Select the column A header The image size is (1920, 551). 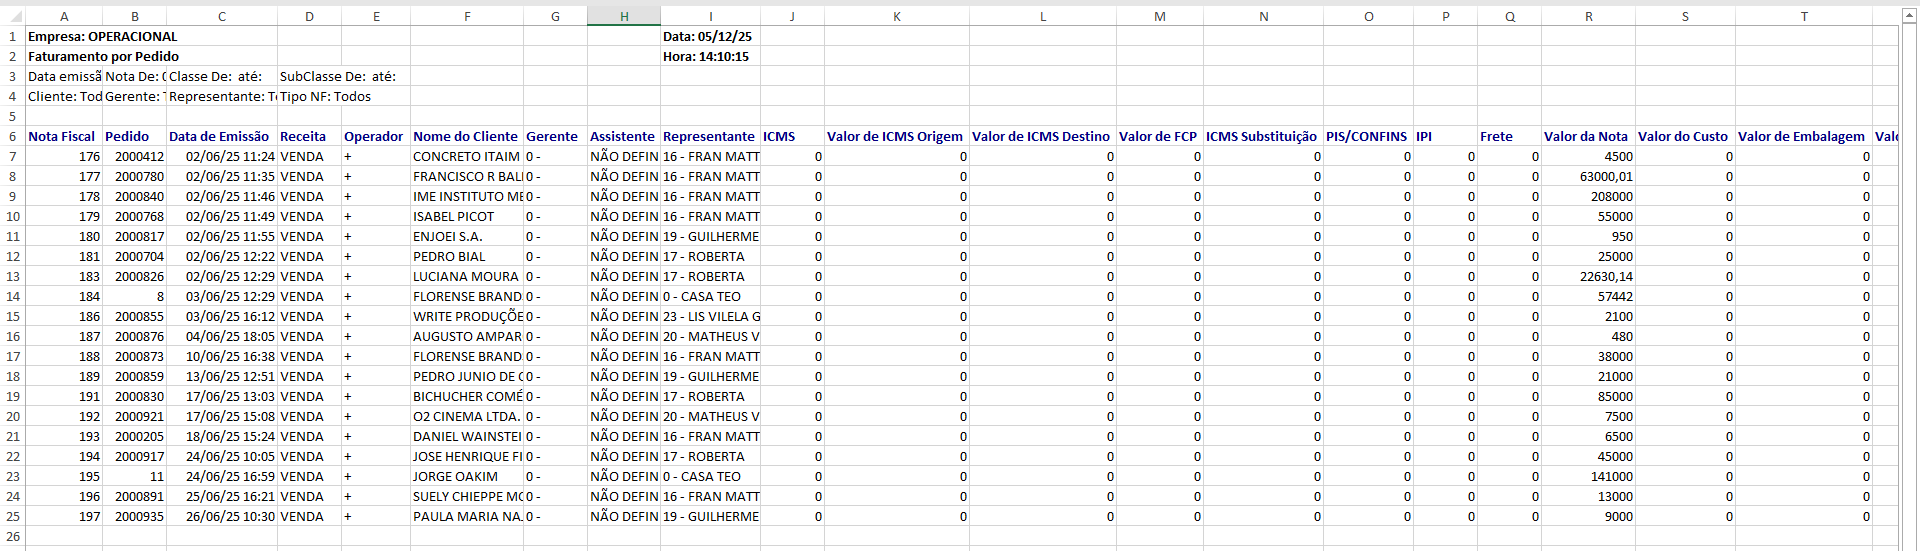(x=64, y=16)
